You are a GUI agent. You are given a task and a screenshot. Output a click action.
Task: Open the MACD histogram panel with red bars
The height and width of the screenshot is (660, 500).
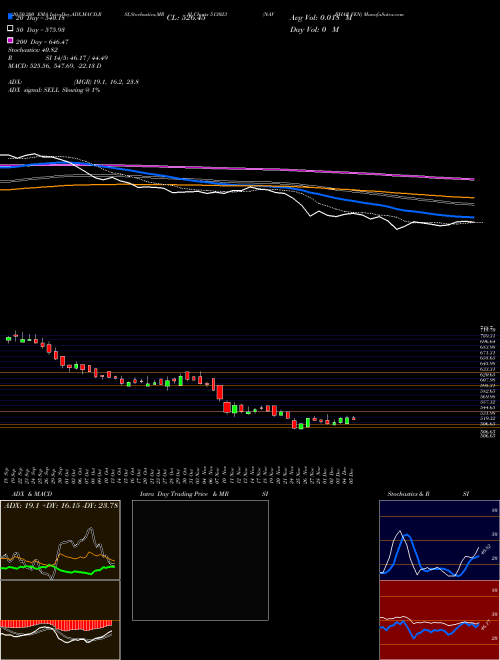(x=60, y=620)
